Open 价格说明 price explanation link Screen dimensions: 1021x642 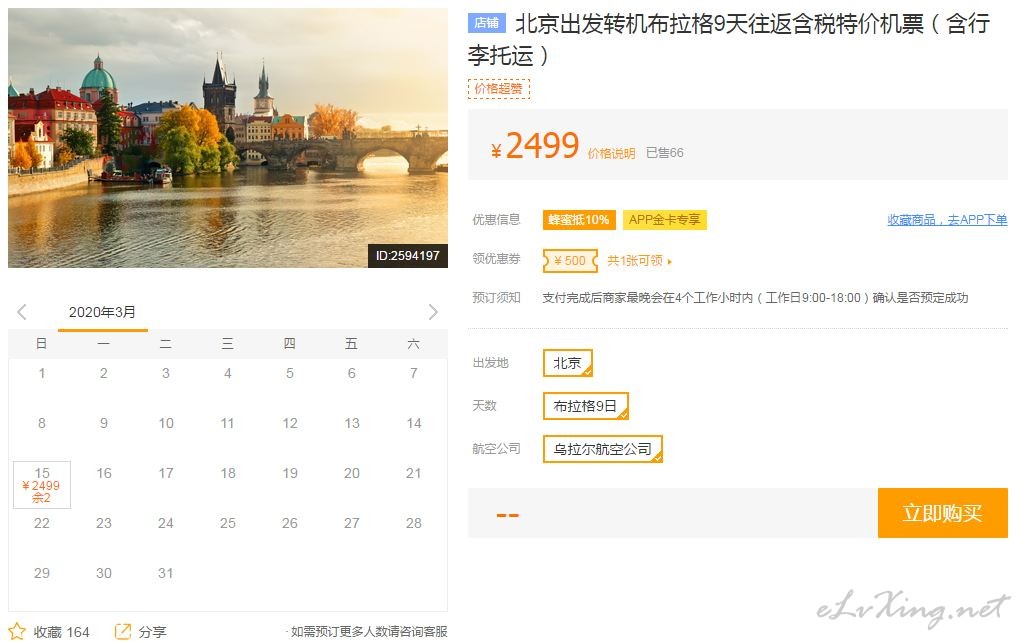pos(611,153)
